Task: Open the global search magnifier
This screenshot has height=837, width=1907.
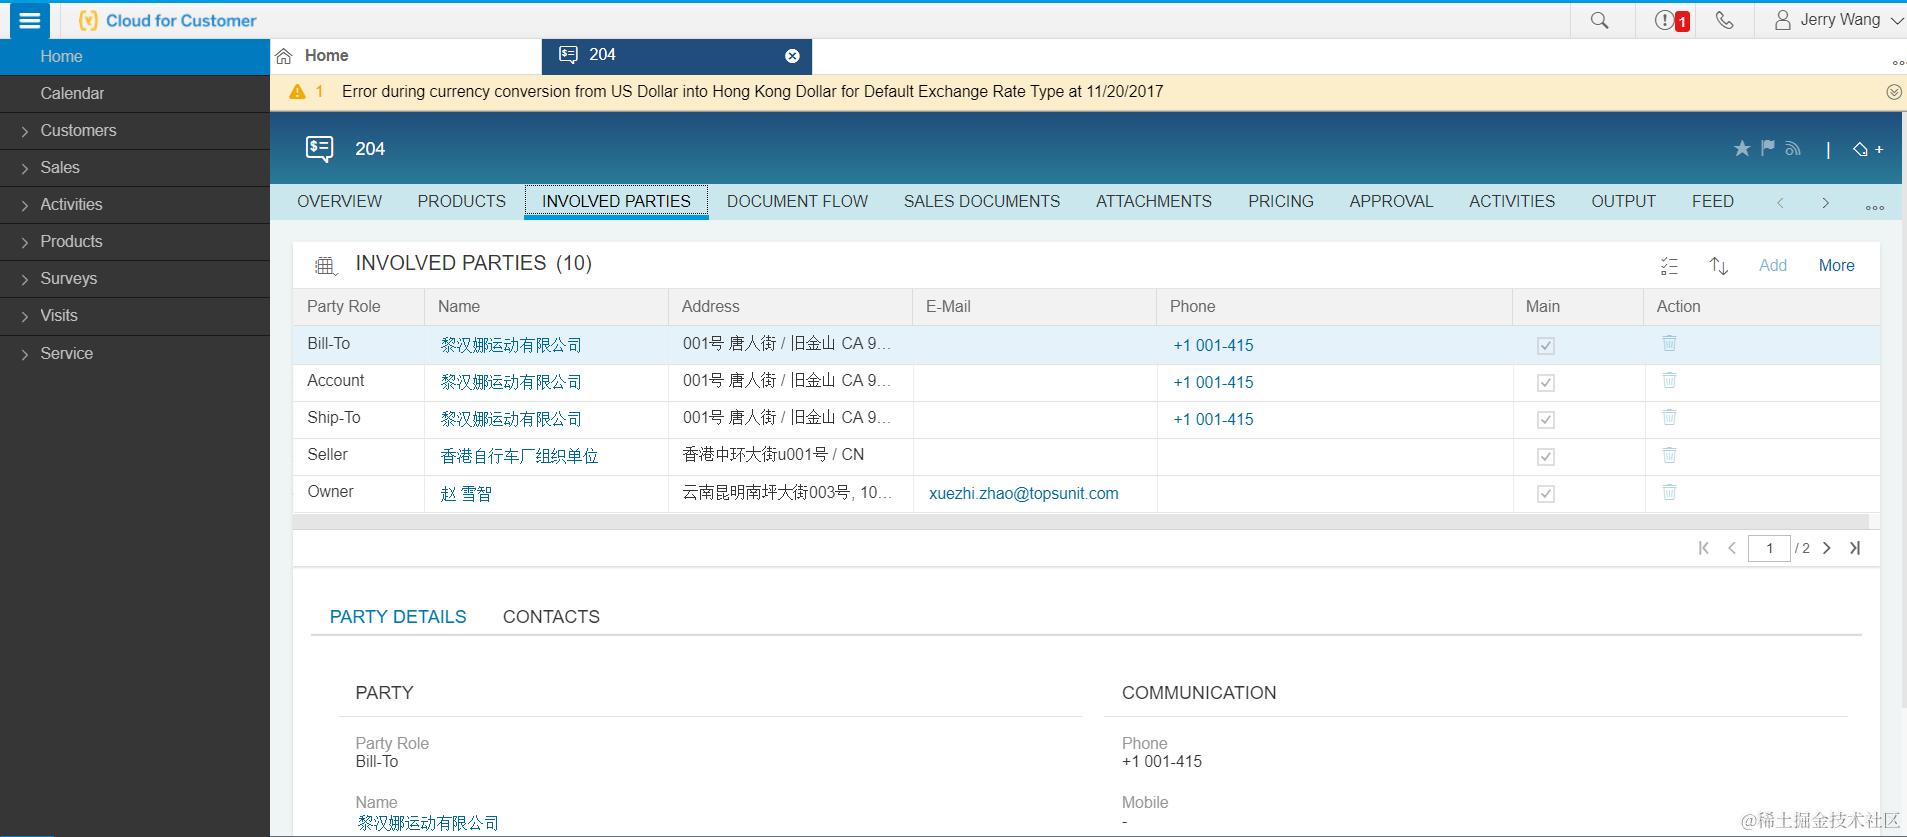Action: click(1599, 20)
